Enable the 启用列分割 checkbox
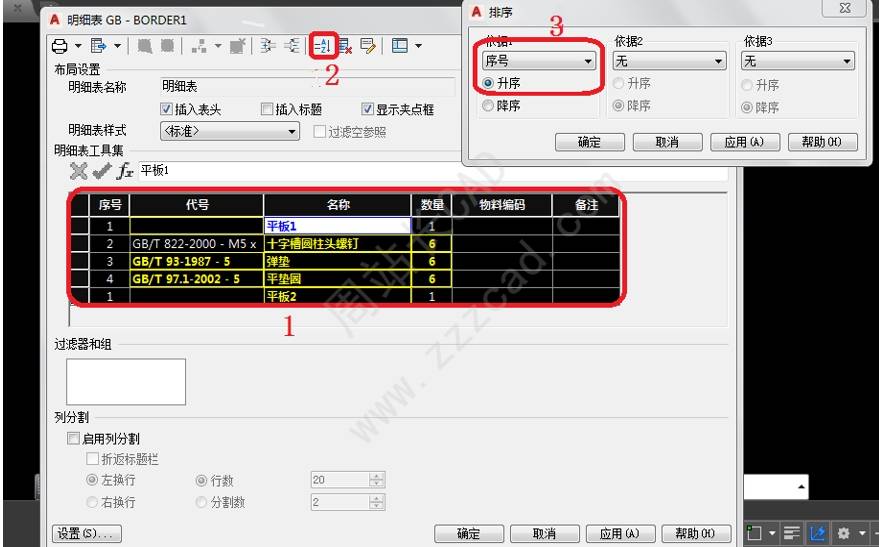Image resolution: width=879 pixels, height=547 pixels. click(73, 438)
